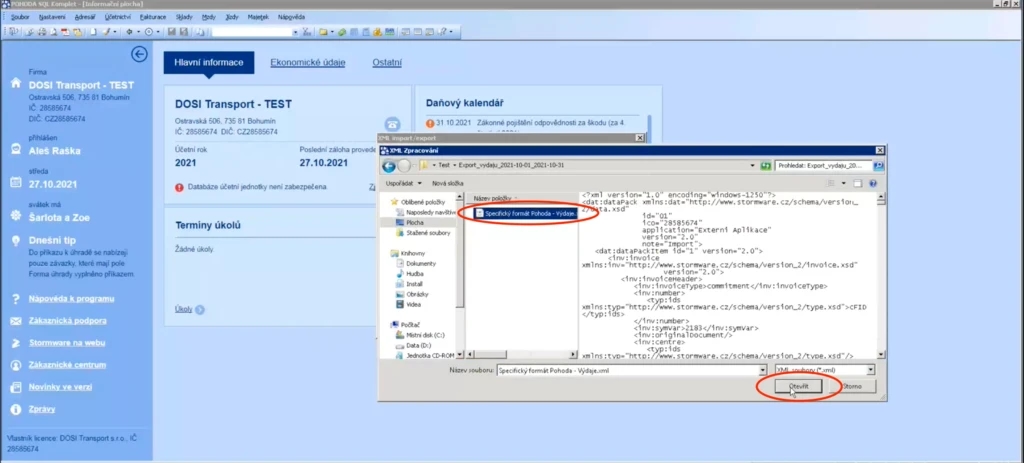The width and height of the screenshot is (1024, 463).
Task: Click the Název položky column header
Action: pos(494,198)
